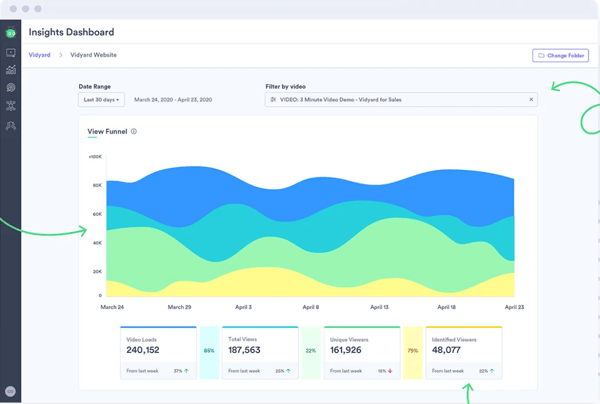Select the Video Loads stat card
The height and width of the screenshot is (404, 600).
tap(158, 353)
